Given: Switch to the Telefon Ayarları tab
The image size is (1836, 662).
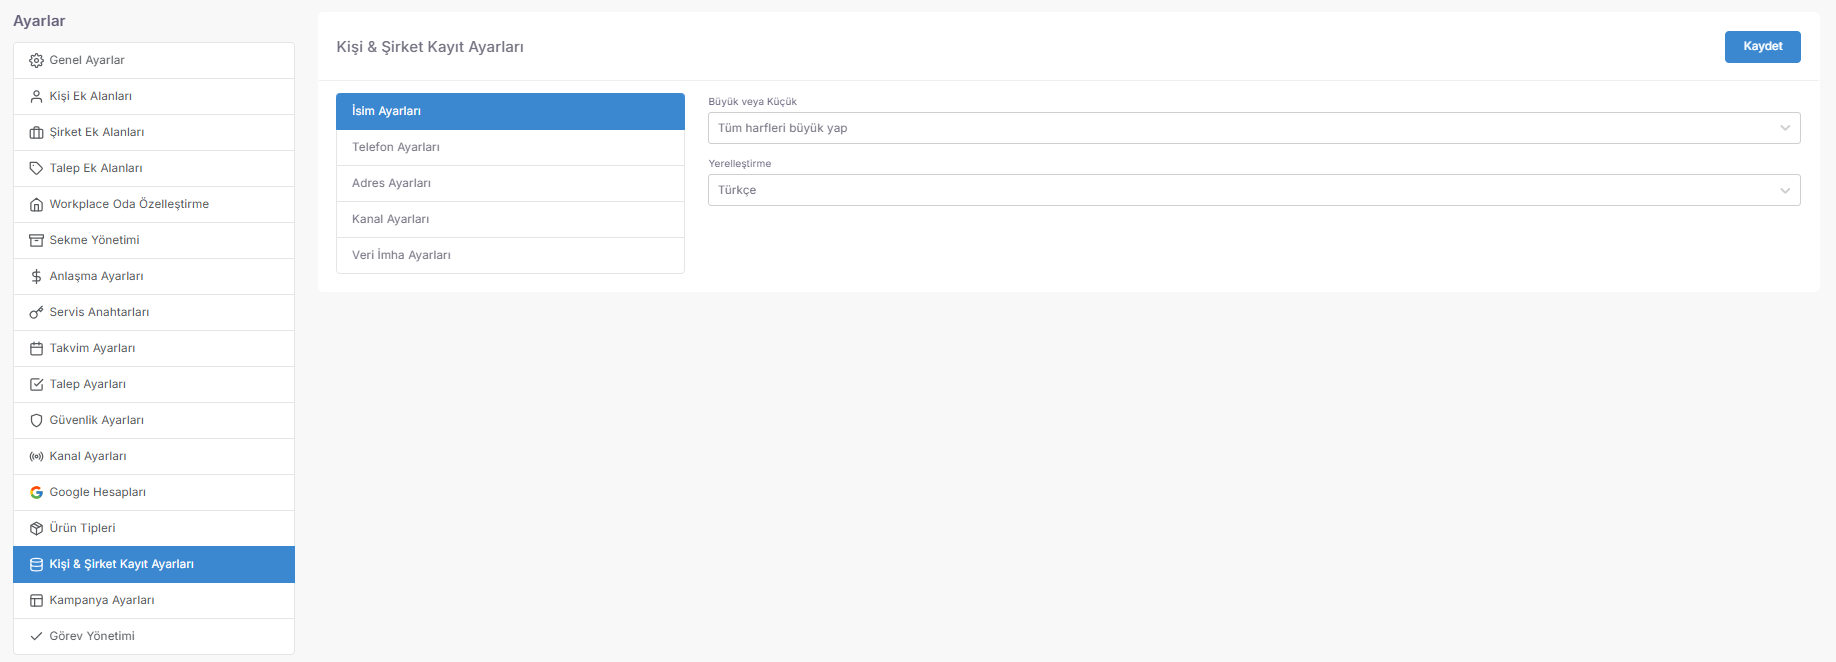Looking at the screenshot, I should click(510, 147).
